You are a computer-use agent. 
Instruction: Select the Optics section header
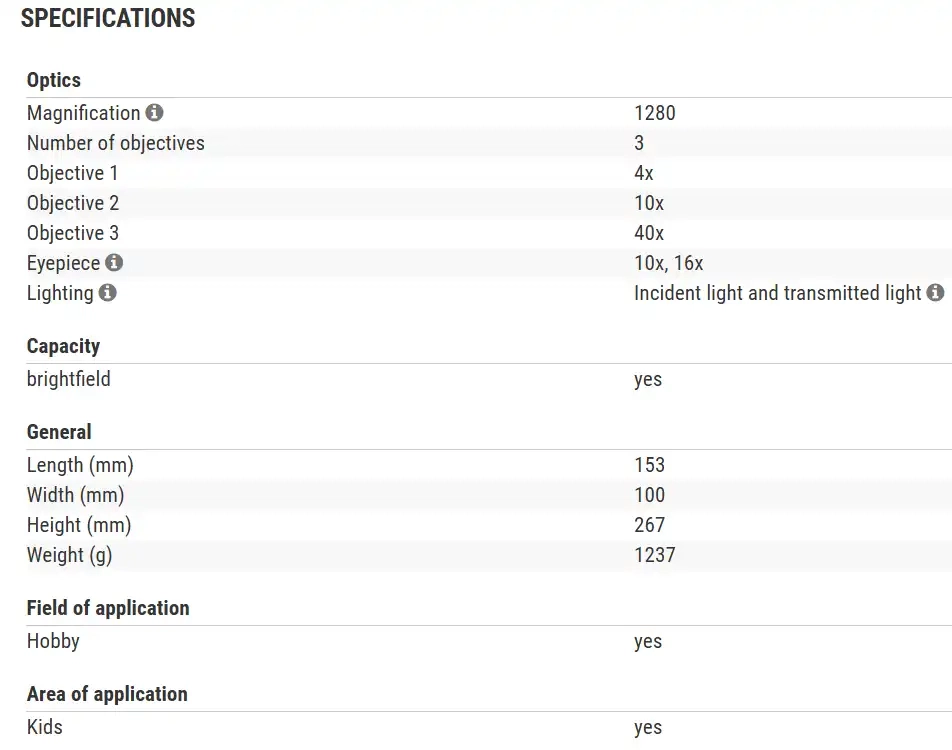pyautogui.click(x=54, y=80)
